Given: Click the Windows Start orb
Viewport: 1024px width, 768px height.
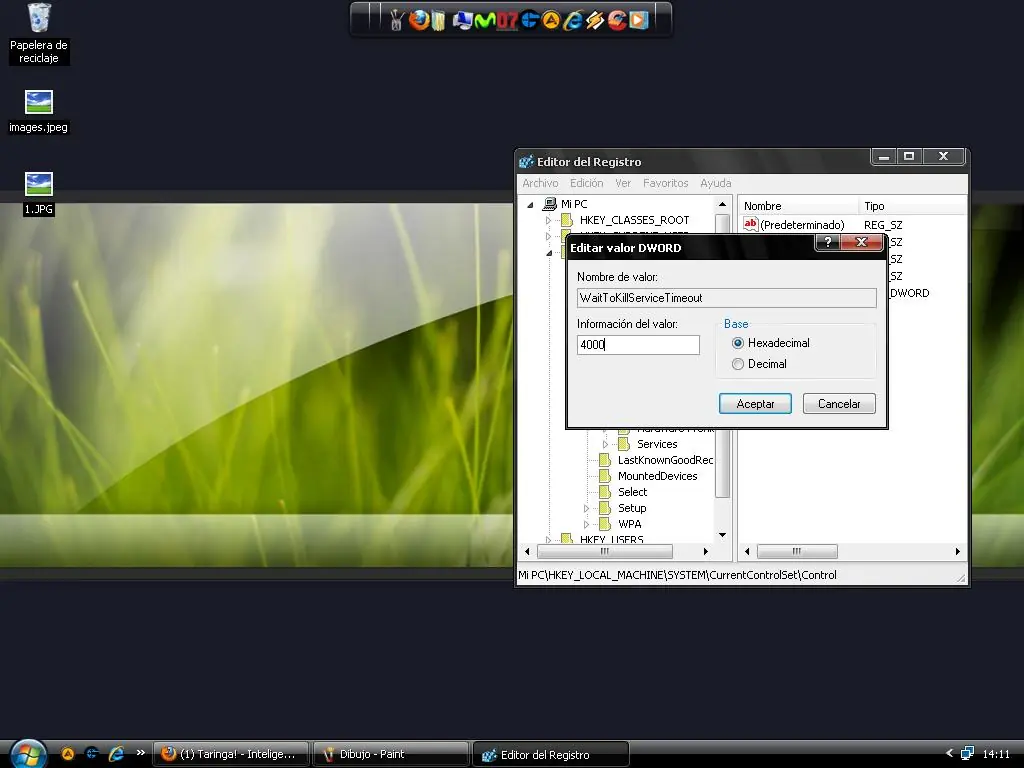Looking at the screenshot, I should coord(28,754).
